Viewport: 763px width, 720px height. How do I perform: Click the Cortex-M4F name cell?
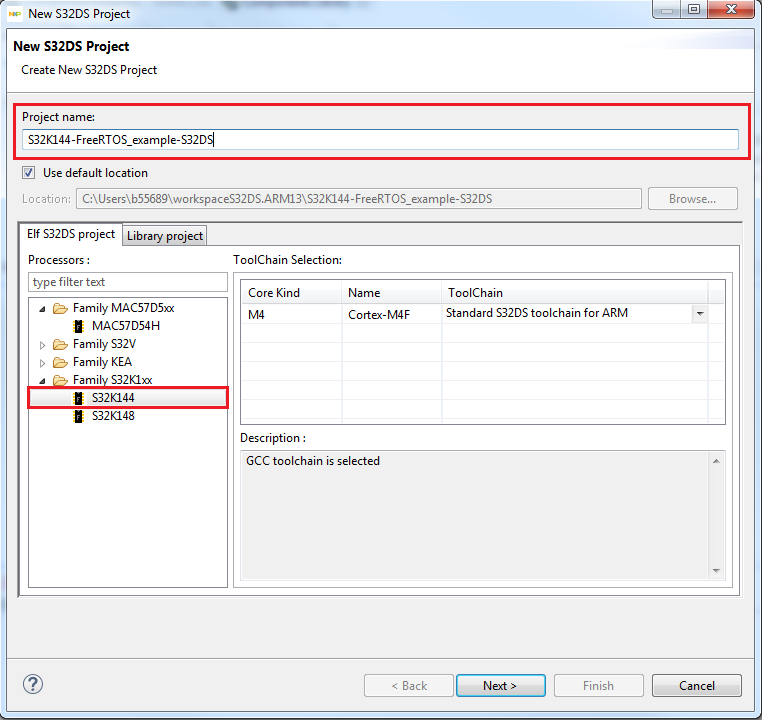(392, 314)
